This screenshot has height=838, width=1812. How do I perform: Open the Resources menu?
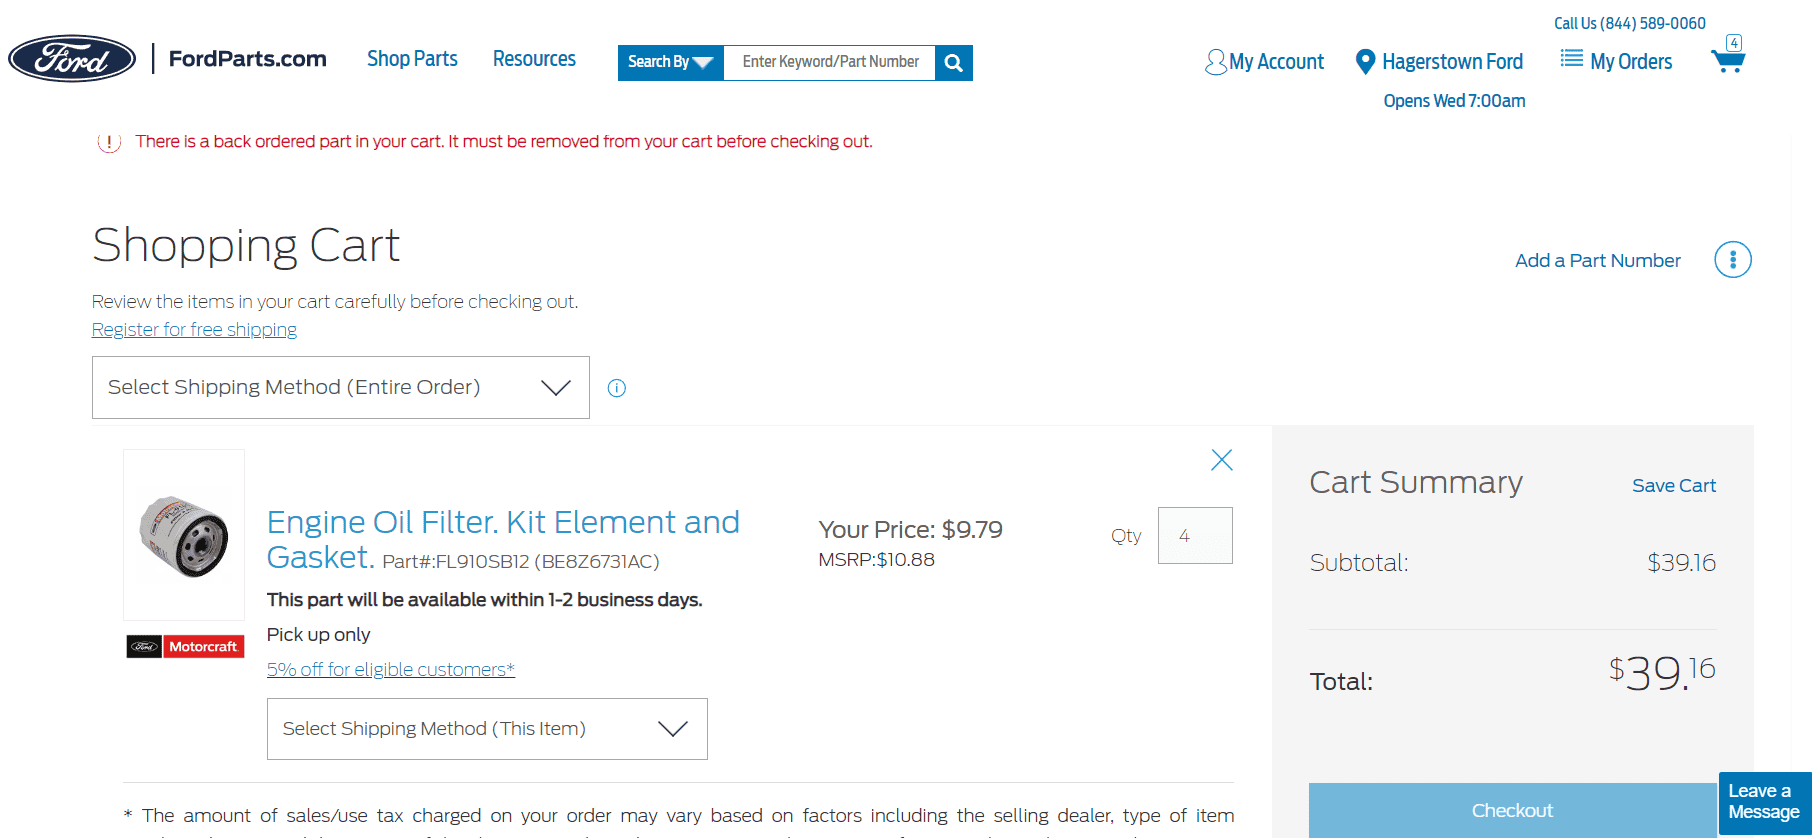(534, 59)
